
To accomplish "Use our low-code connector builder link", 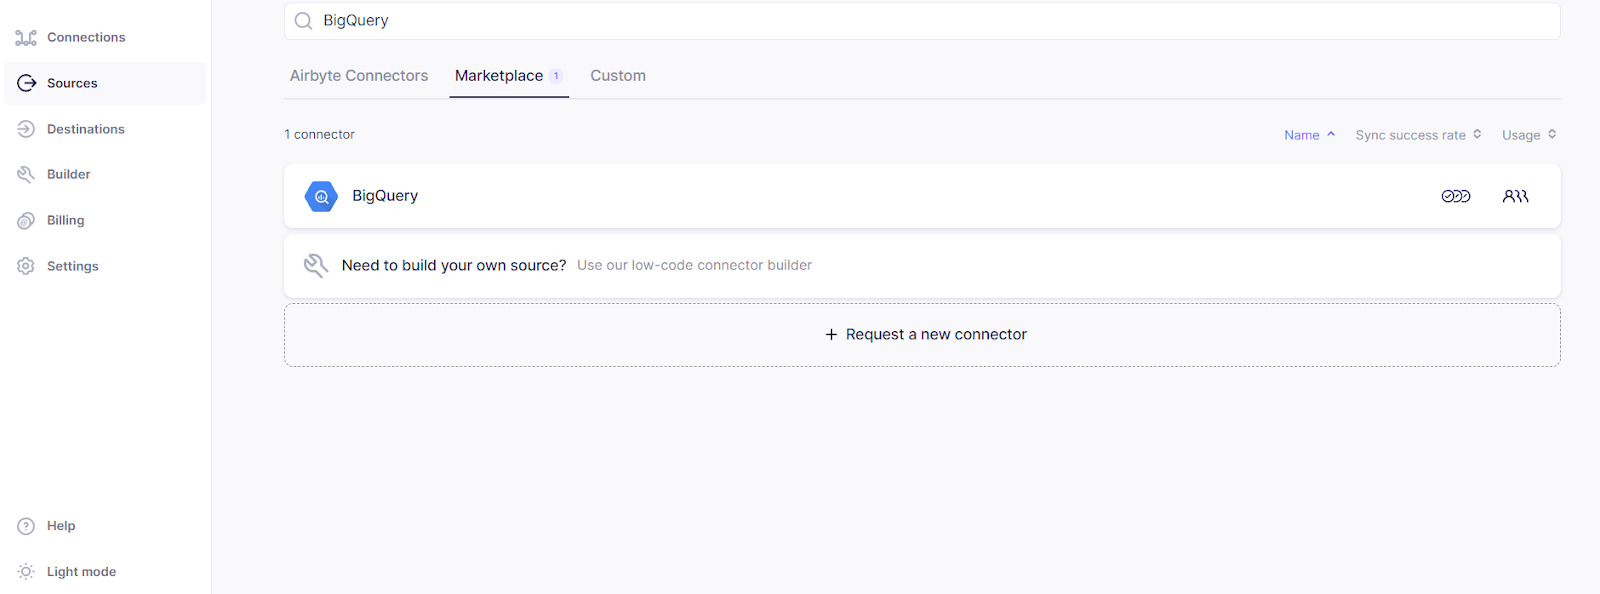I will 694,265.
